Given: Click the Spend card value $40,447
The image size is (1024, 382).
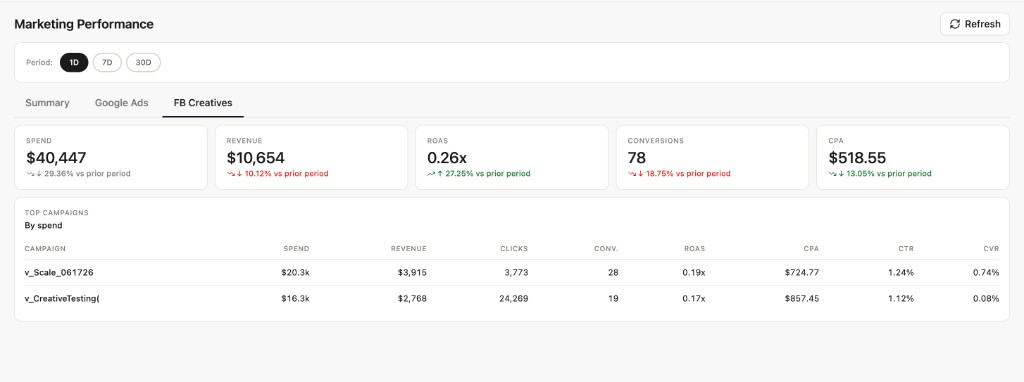Looking at the screenshot, I should coord(56,158).
